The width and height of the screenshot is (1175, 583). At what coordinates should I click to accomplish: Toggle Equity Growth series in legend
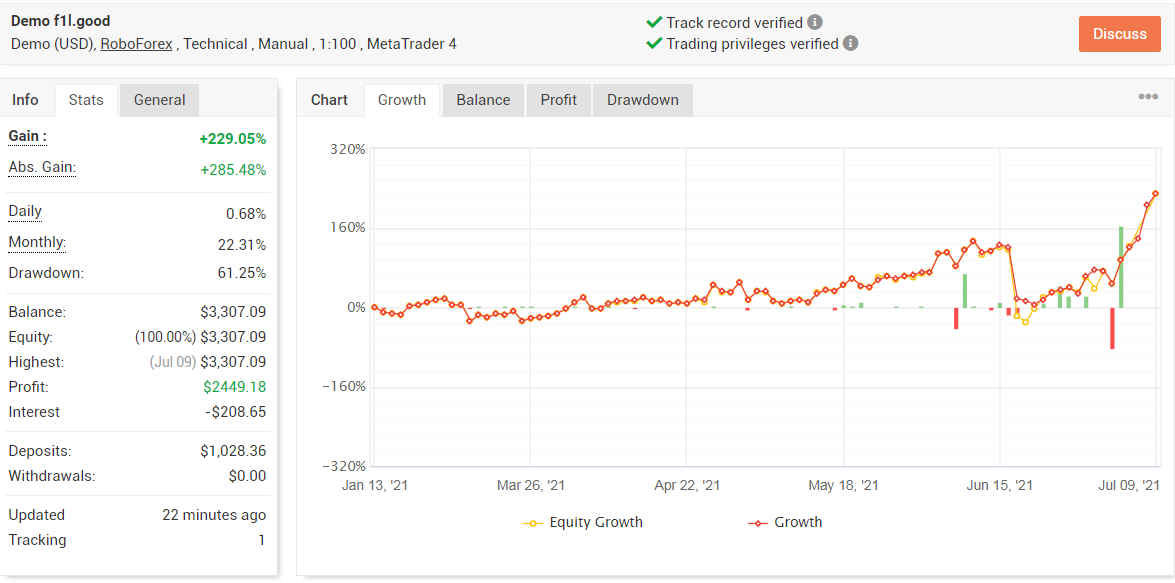(582, 522)
